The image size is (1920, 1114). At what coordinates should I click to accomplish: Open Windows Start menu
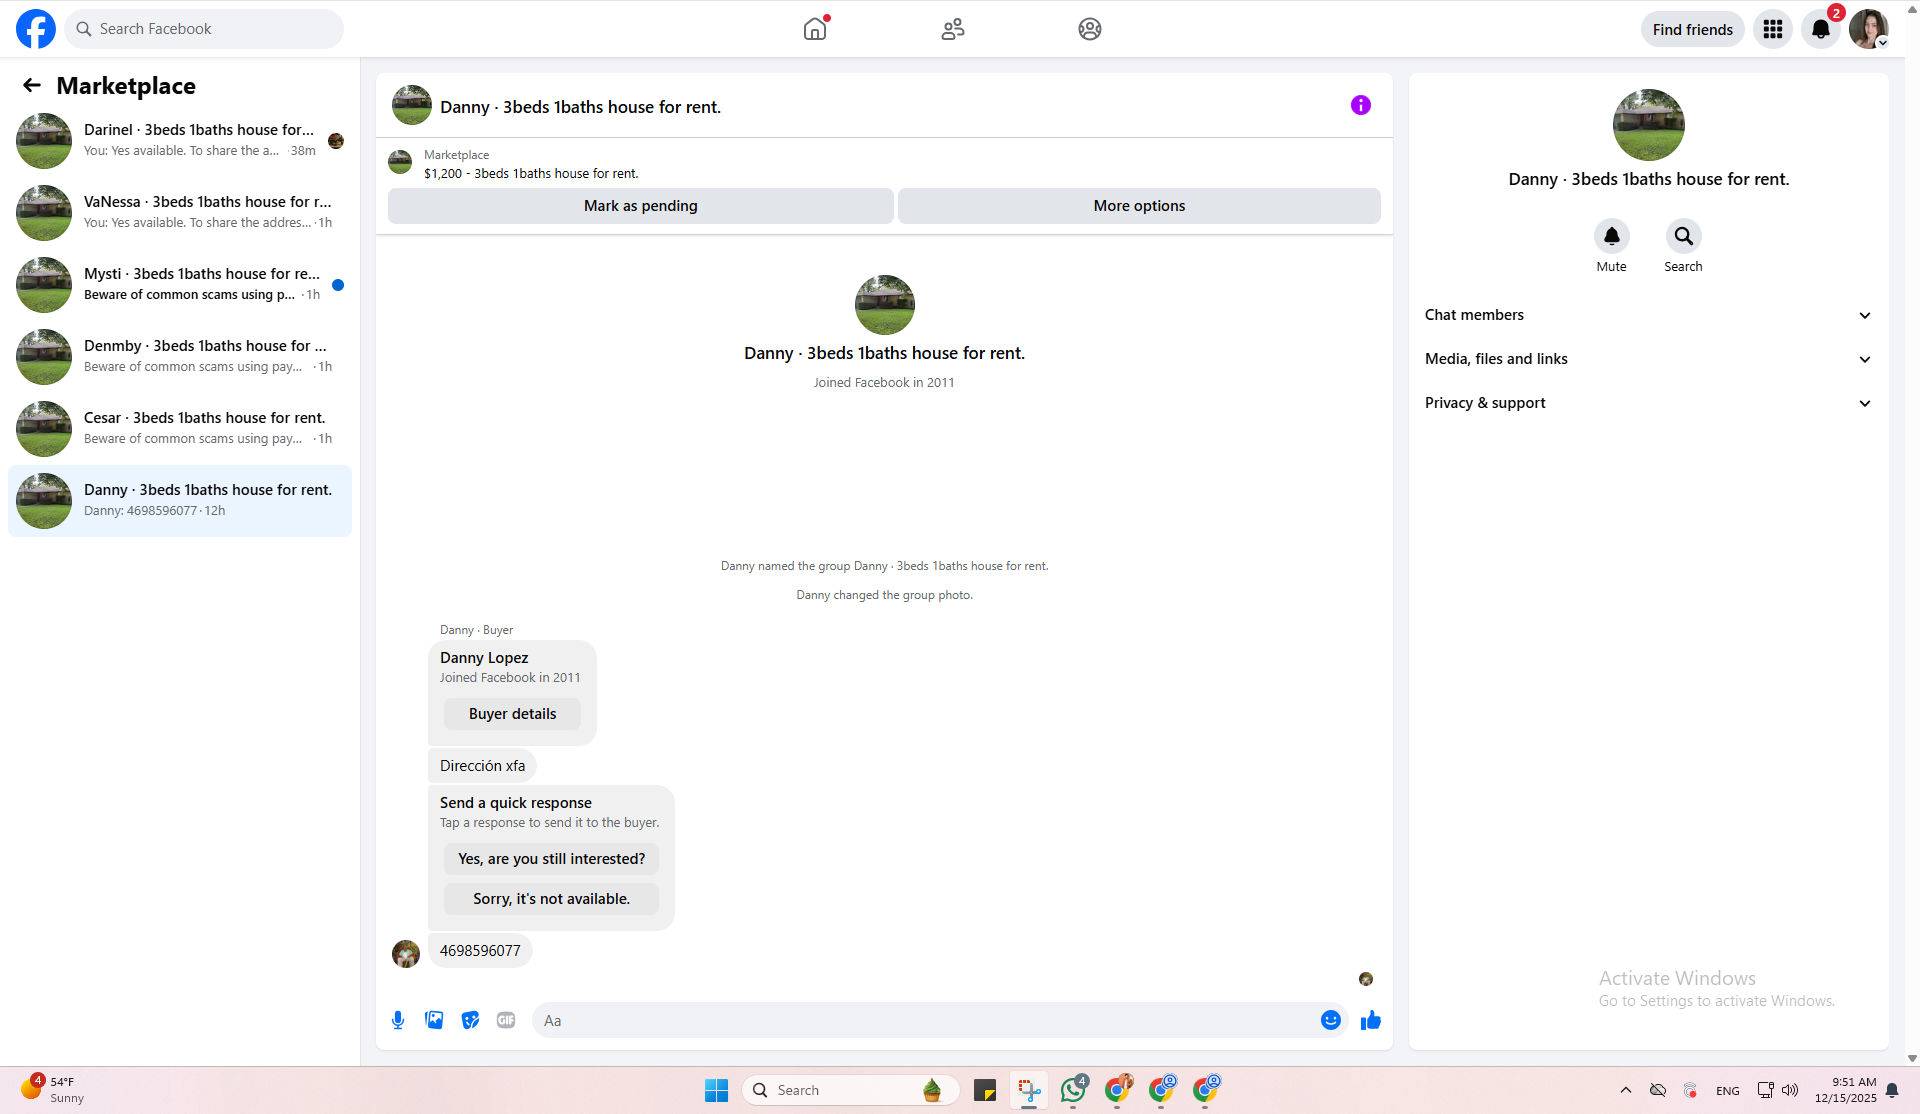coord(717,1090)
